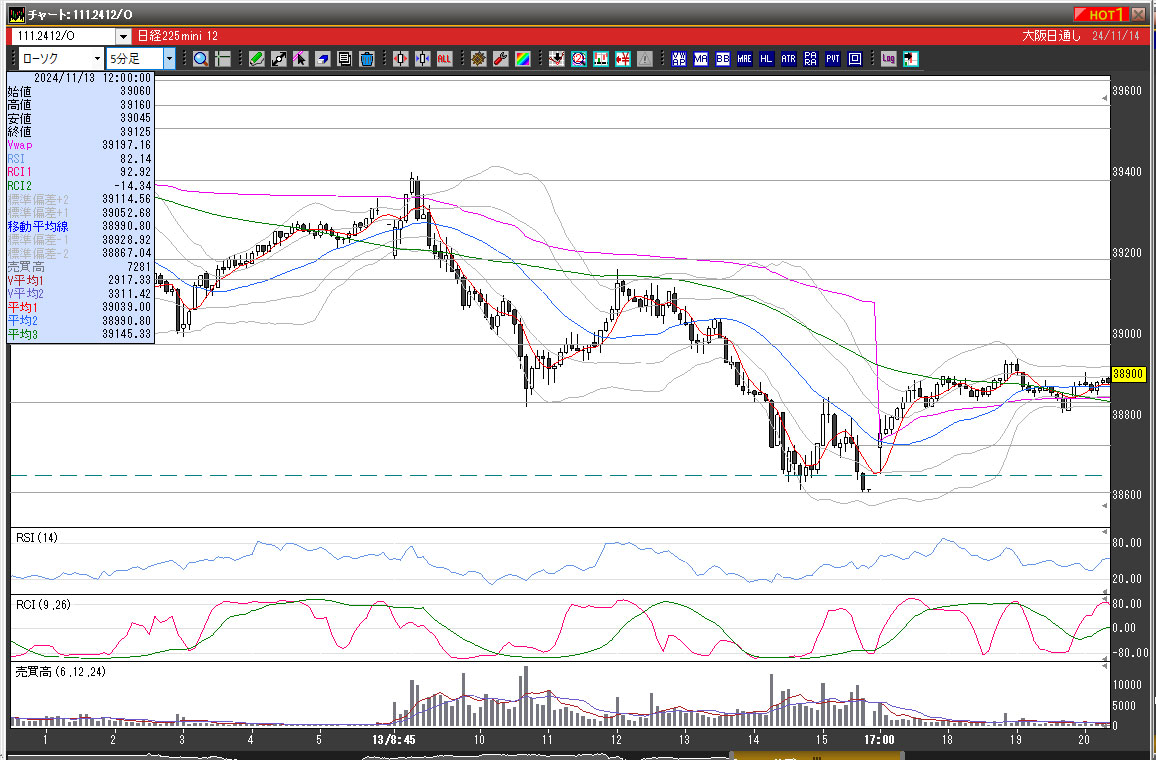Click the Vwap row in data panel
This screenshot has width=1156, height=760.
point(80,145)
